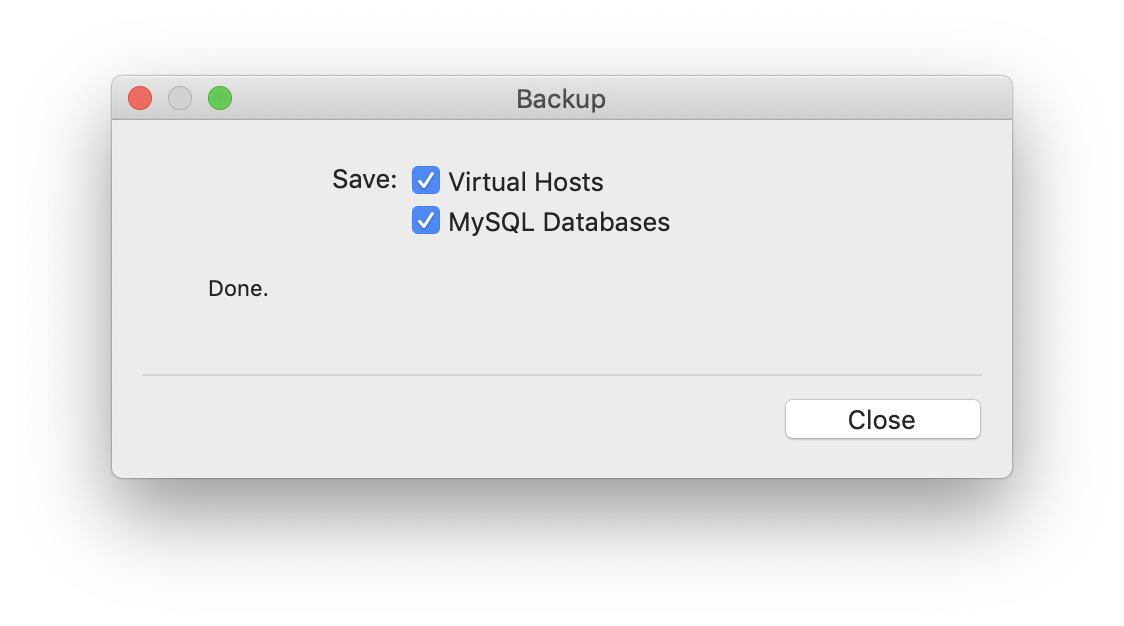This screenshot has width=1124, height=626.
Task: Click the yellow minimize traffic light
Action: pyautogui.click(x=179, y=98)
